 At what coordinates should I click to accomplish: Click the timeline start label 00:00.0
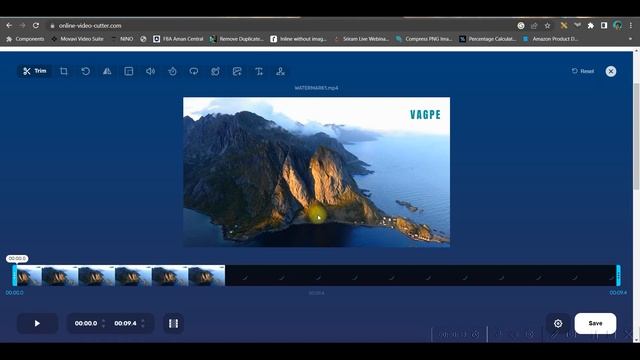pyautogui.click(x=15, y=293)
